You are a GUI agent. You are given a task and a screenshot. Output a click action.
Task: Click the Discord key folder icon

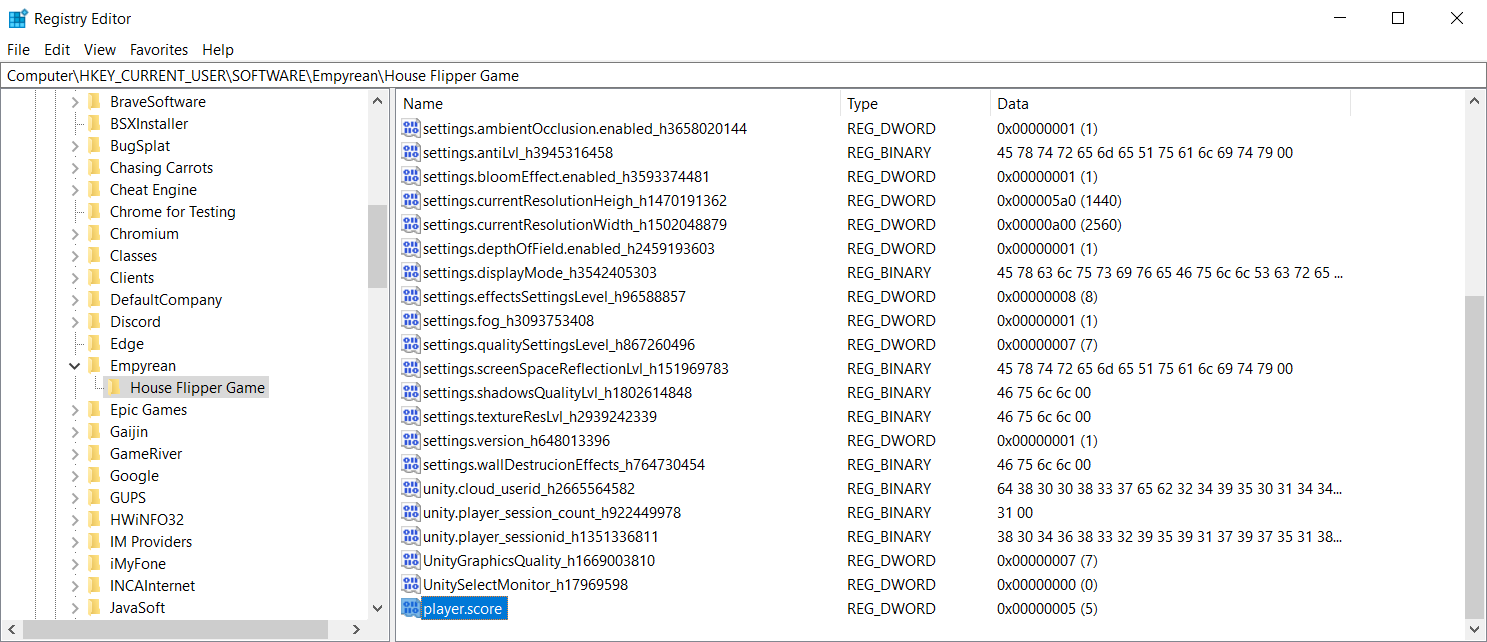point(95,321)
